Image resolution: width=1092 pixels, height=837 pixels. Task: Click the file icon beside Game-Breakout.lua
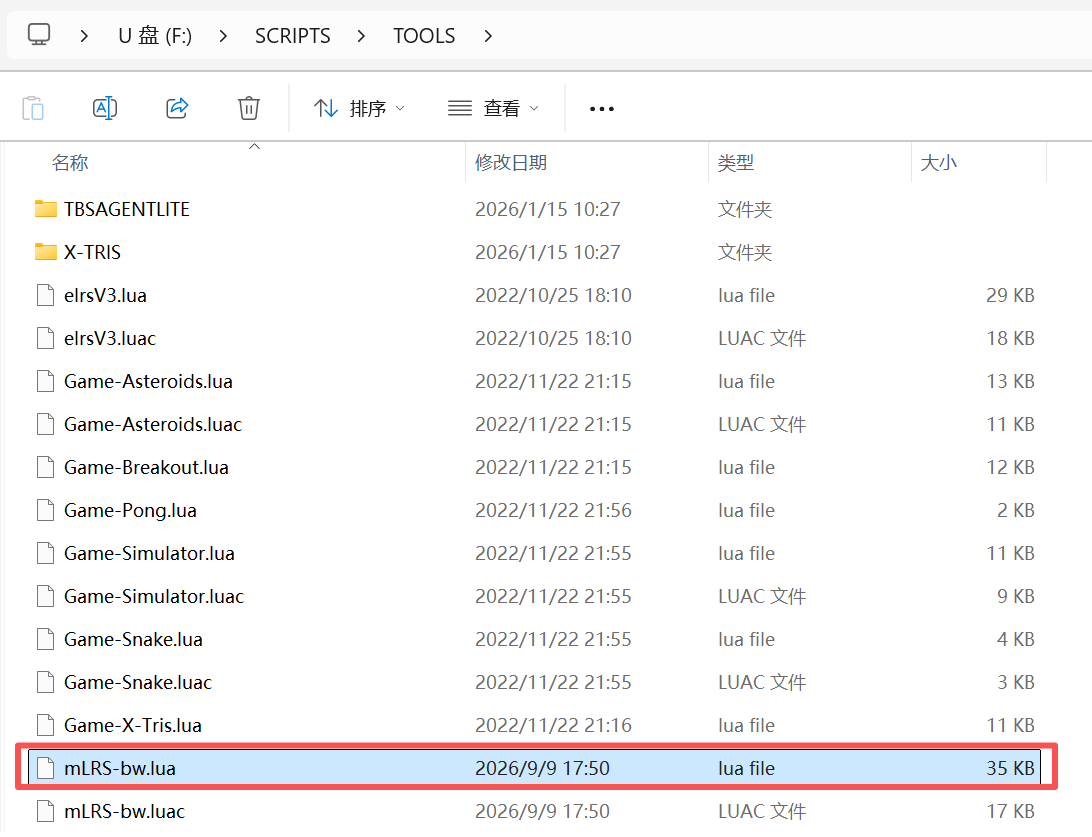(45, 467)
